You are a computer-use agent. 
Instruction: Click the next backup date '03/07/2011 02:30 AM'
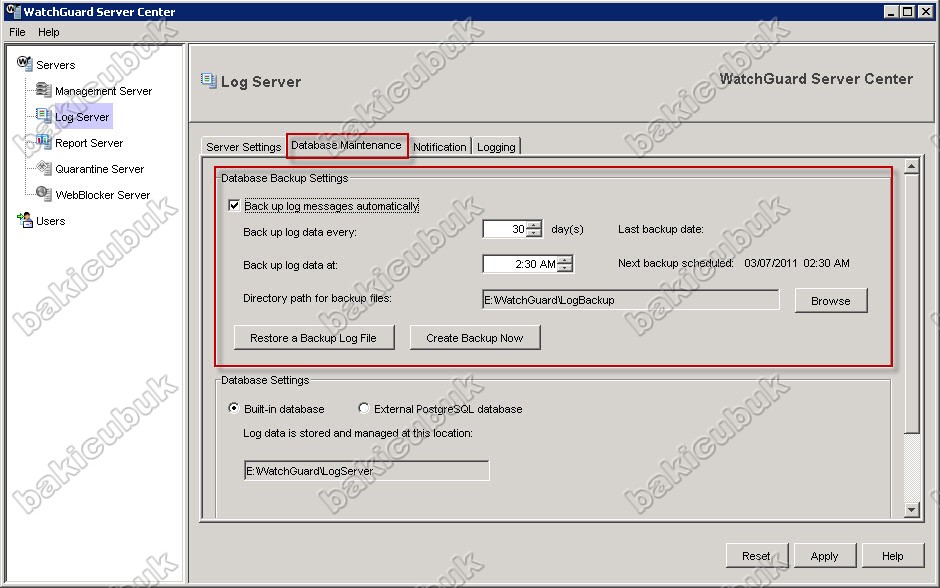[x=797, y=263]
